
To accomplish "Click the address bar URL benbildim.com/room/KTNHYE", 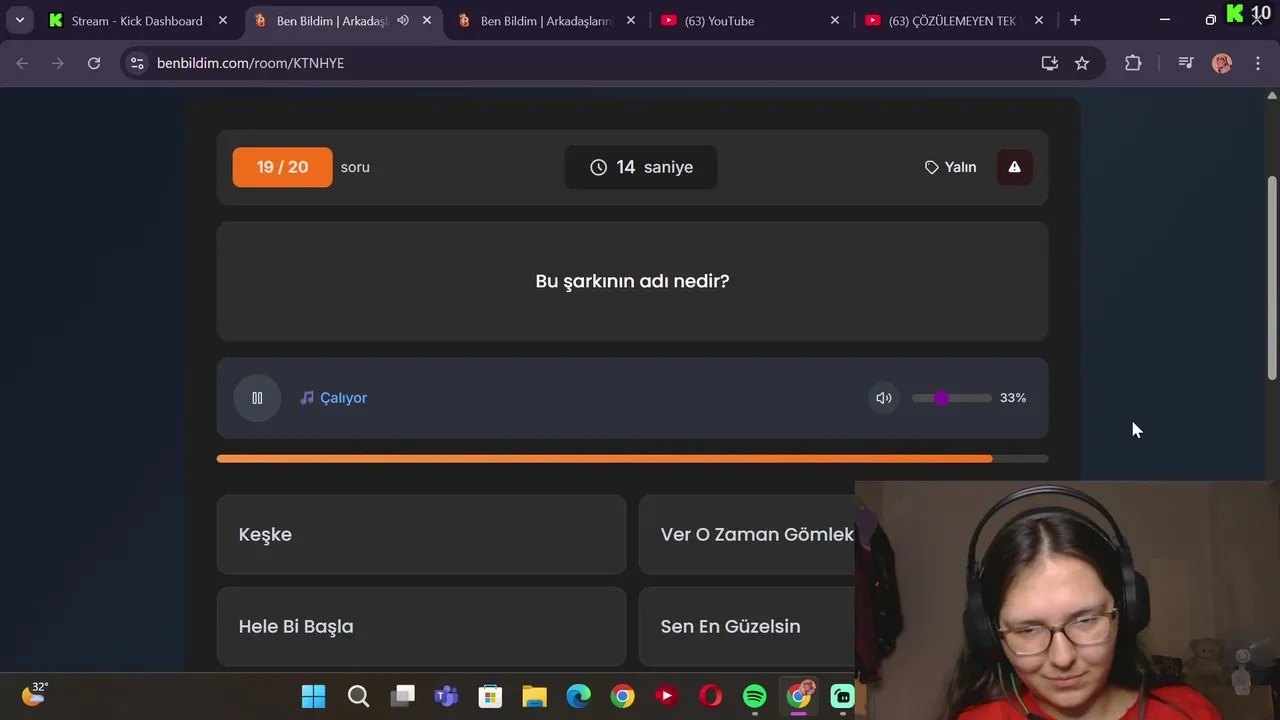I will tap(250, 63).
